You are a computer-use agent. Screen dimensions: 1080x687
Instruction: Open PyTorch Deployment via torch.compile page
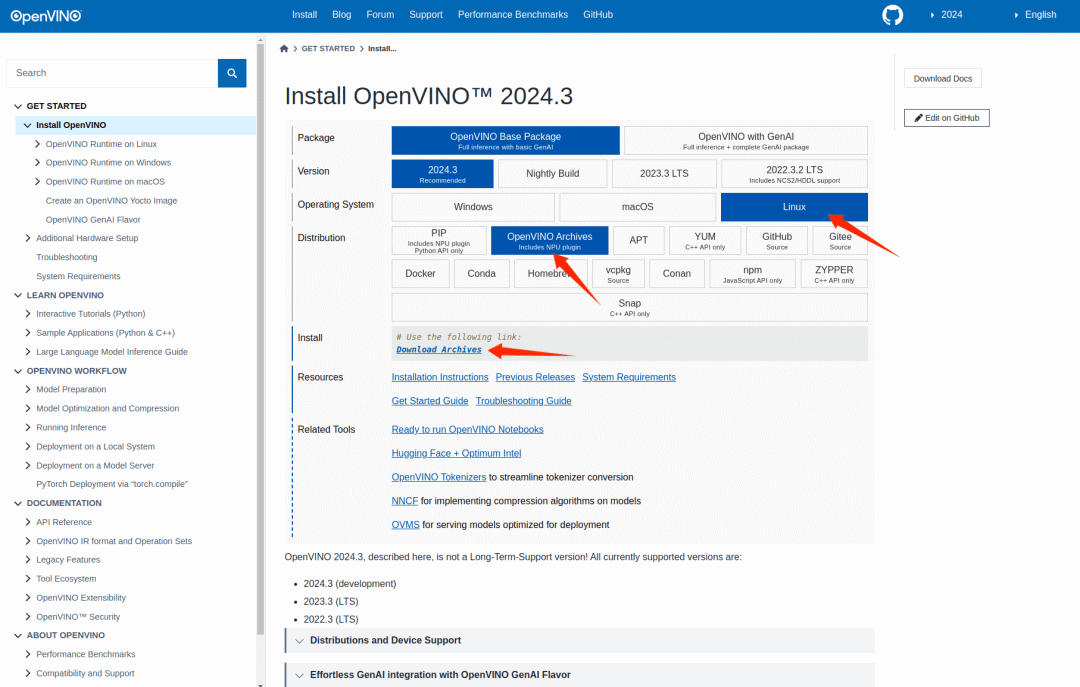tap(112, 484)
